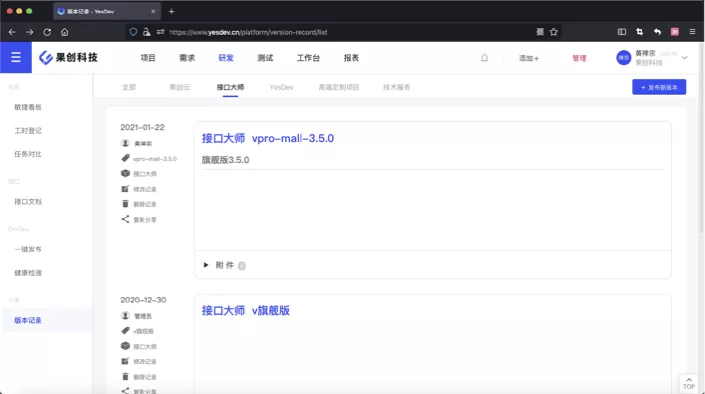705x394 pixels.
Task: Open the 需求 menu
Action: [187, 58]
